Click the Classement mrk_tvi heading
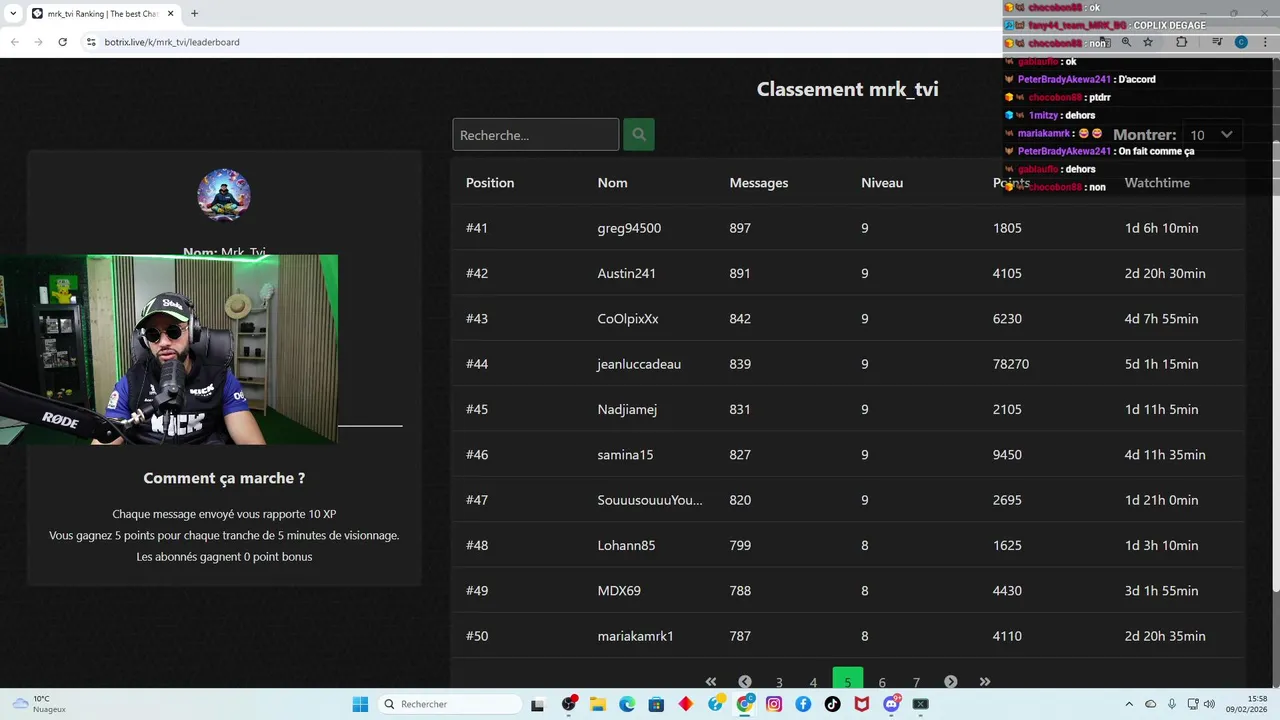The height and width of the screenshot is (720, 1280). [847, 89]
